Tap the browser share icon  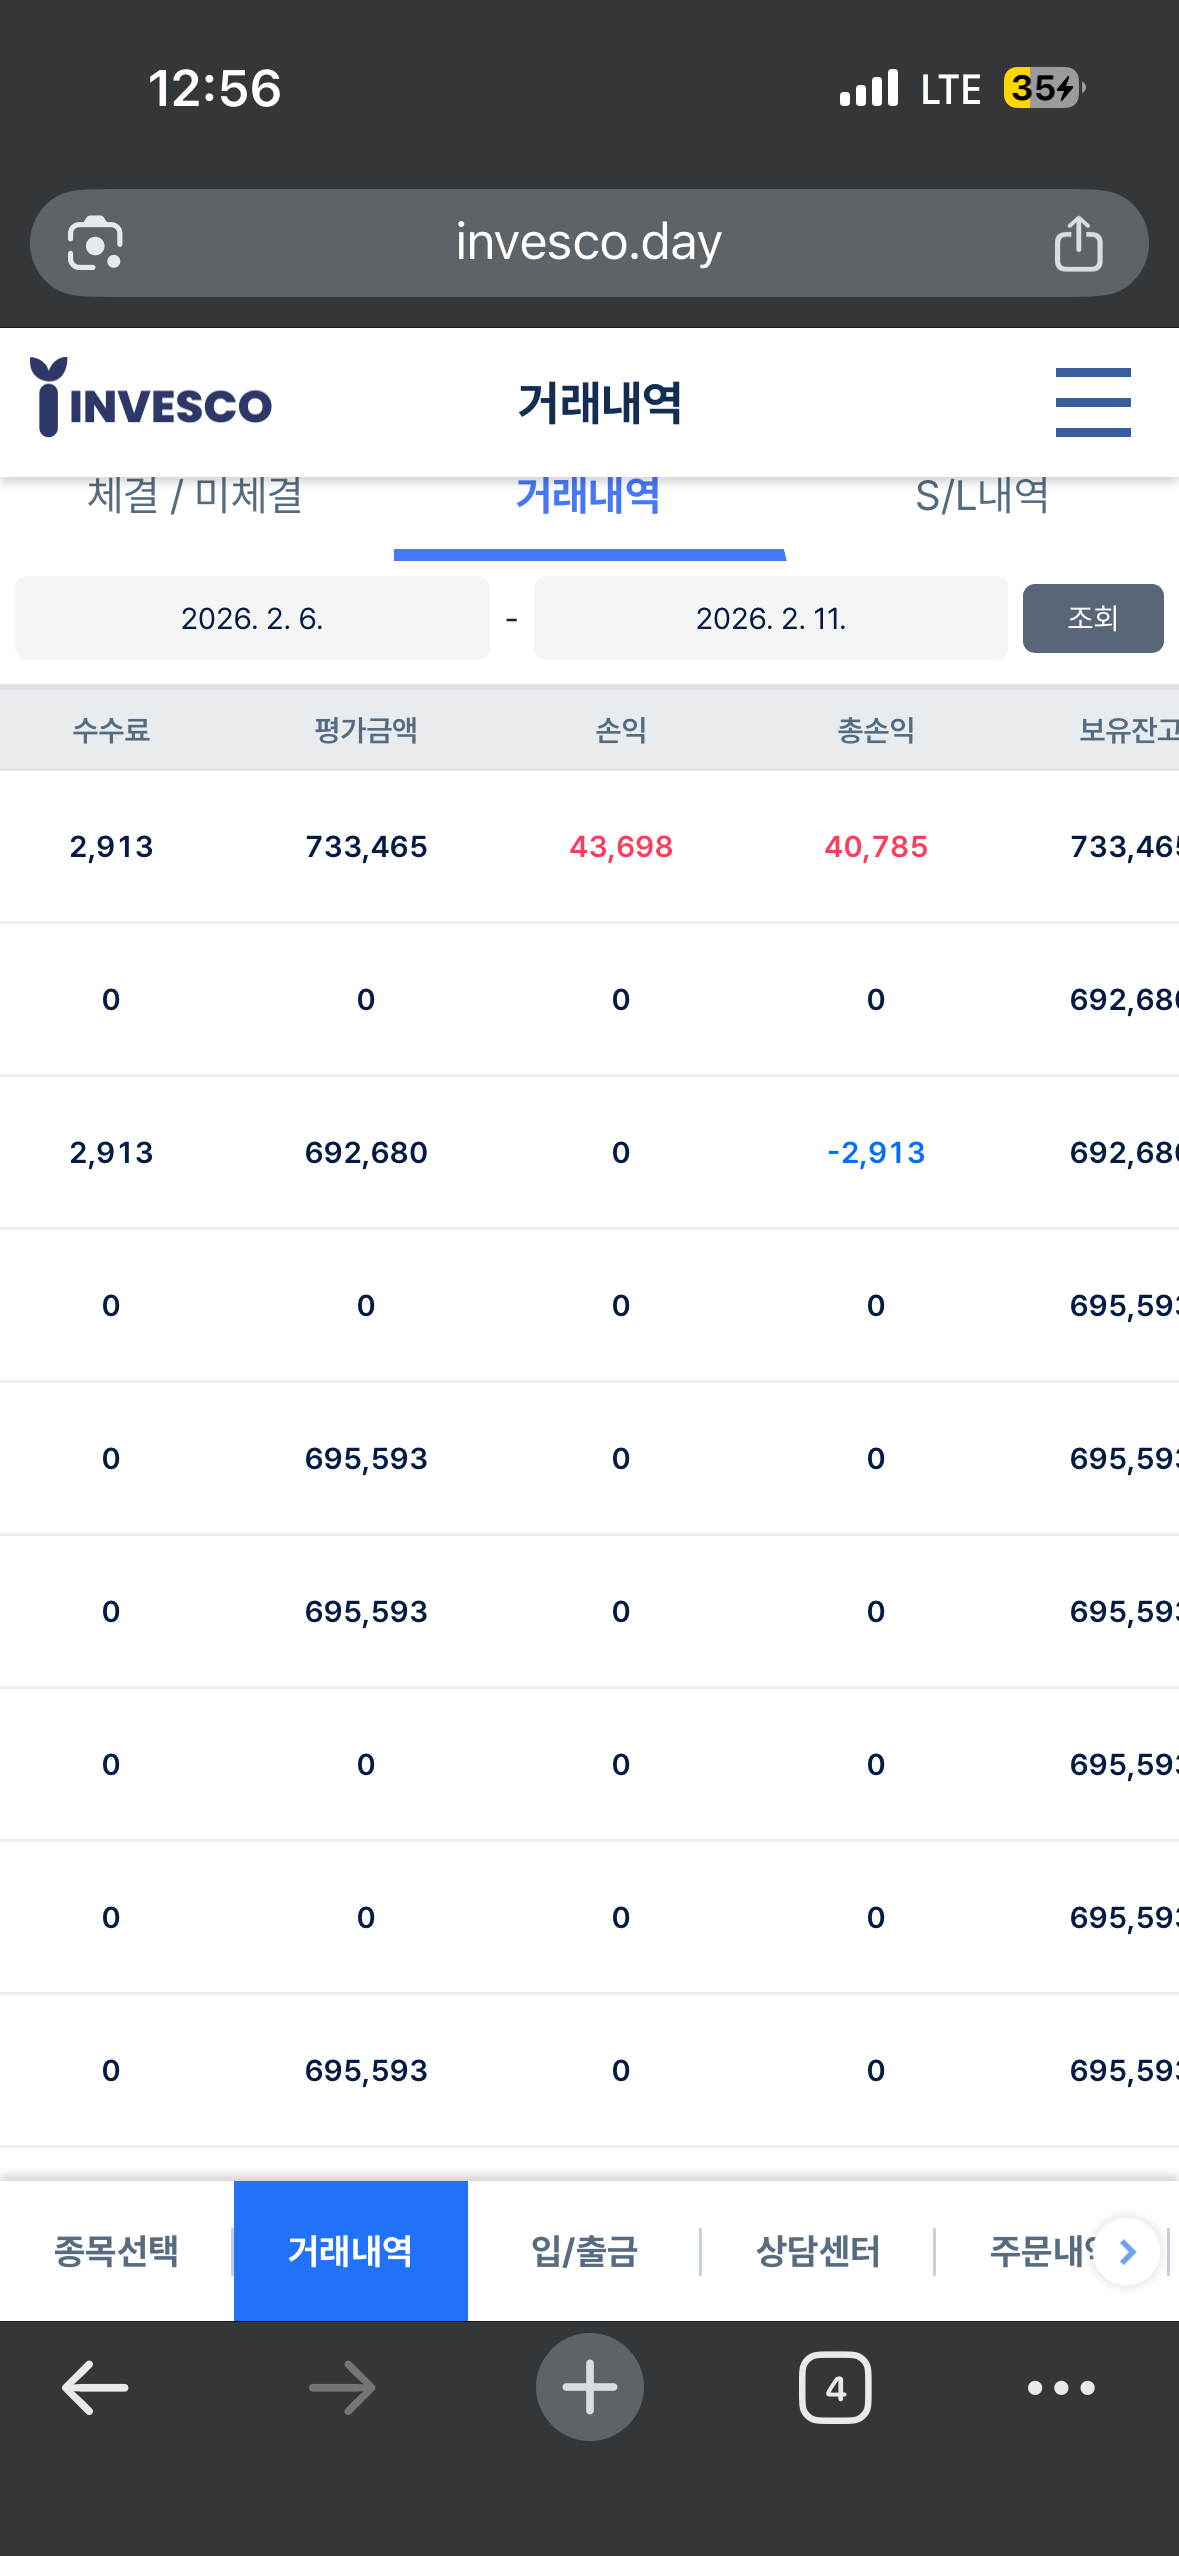1078,243
